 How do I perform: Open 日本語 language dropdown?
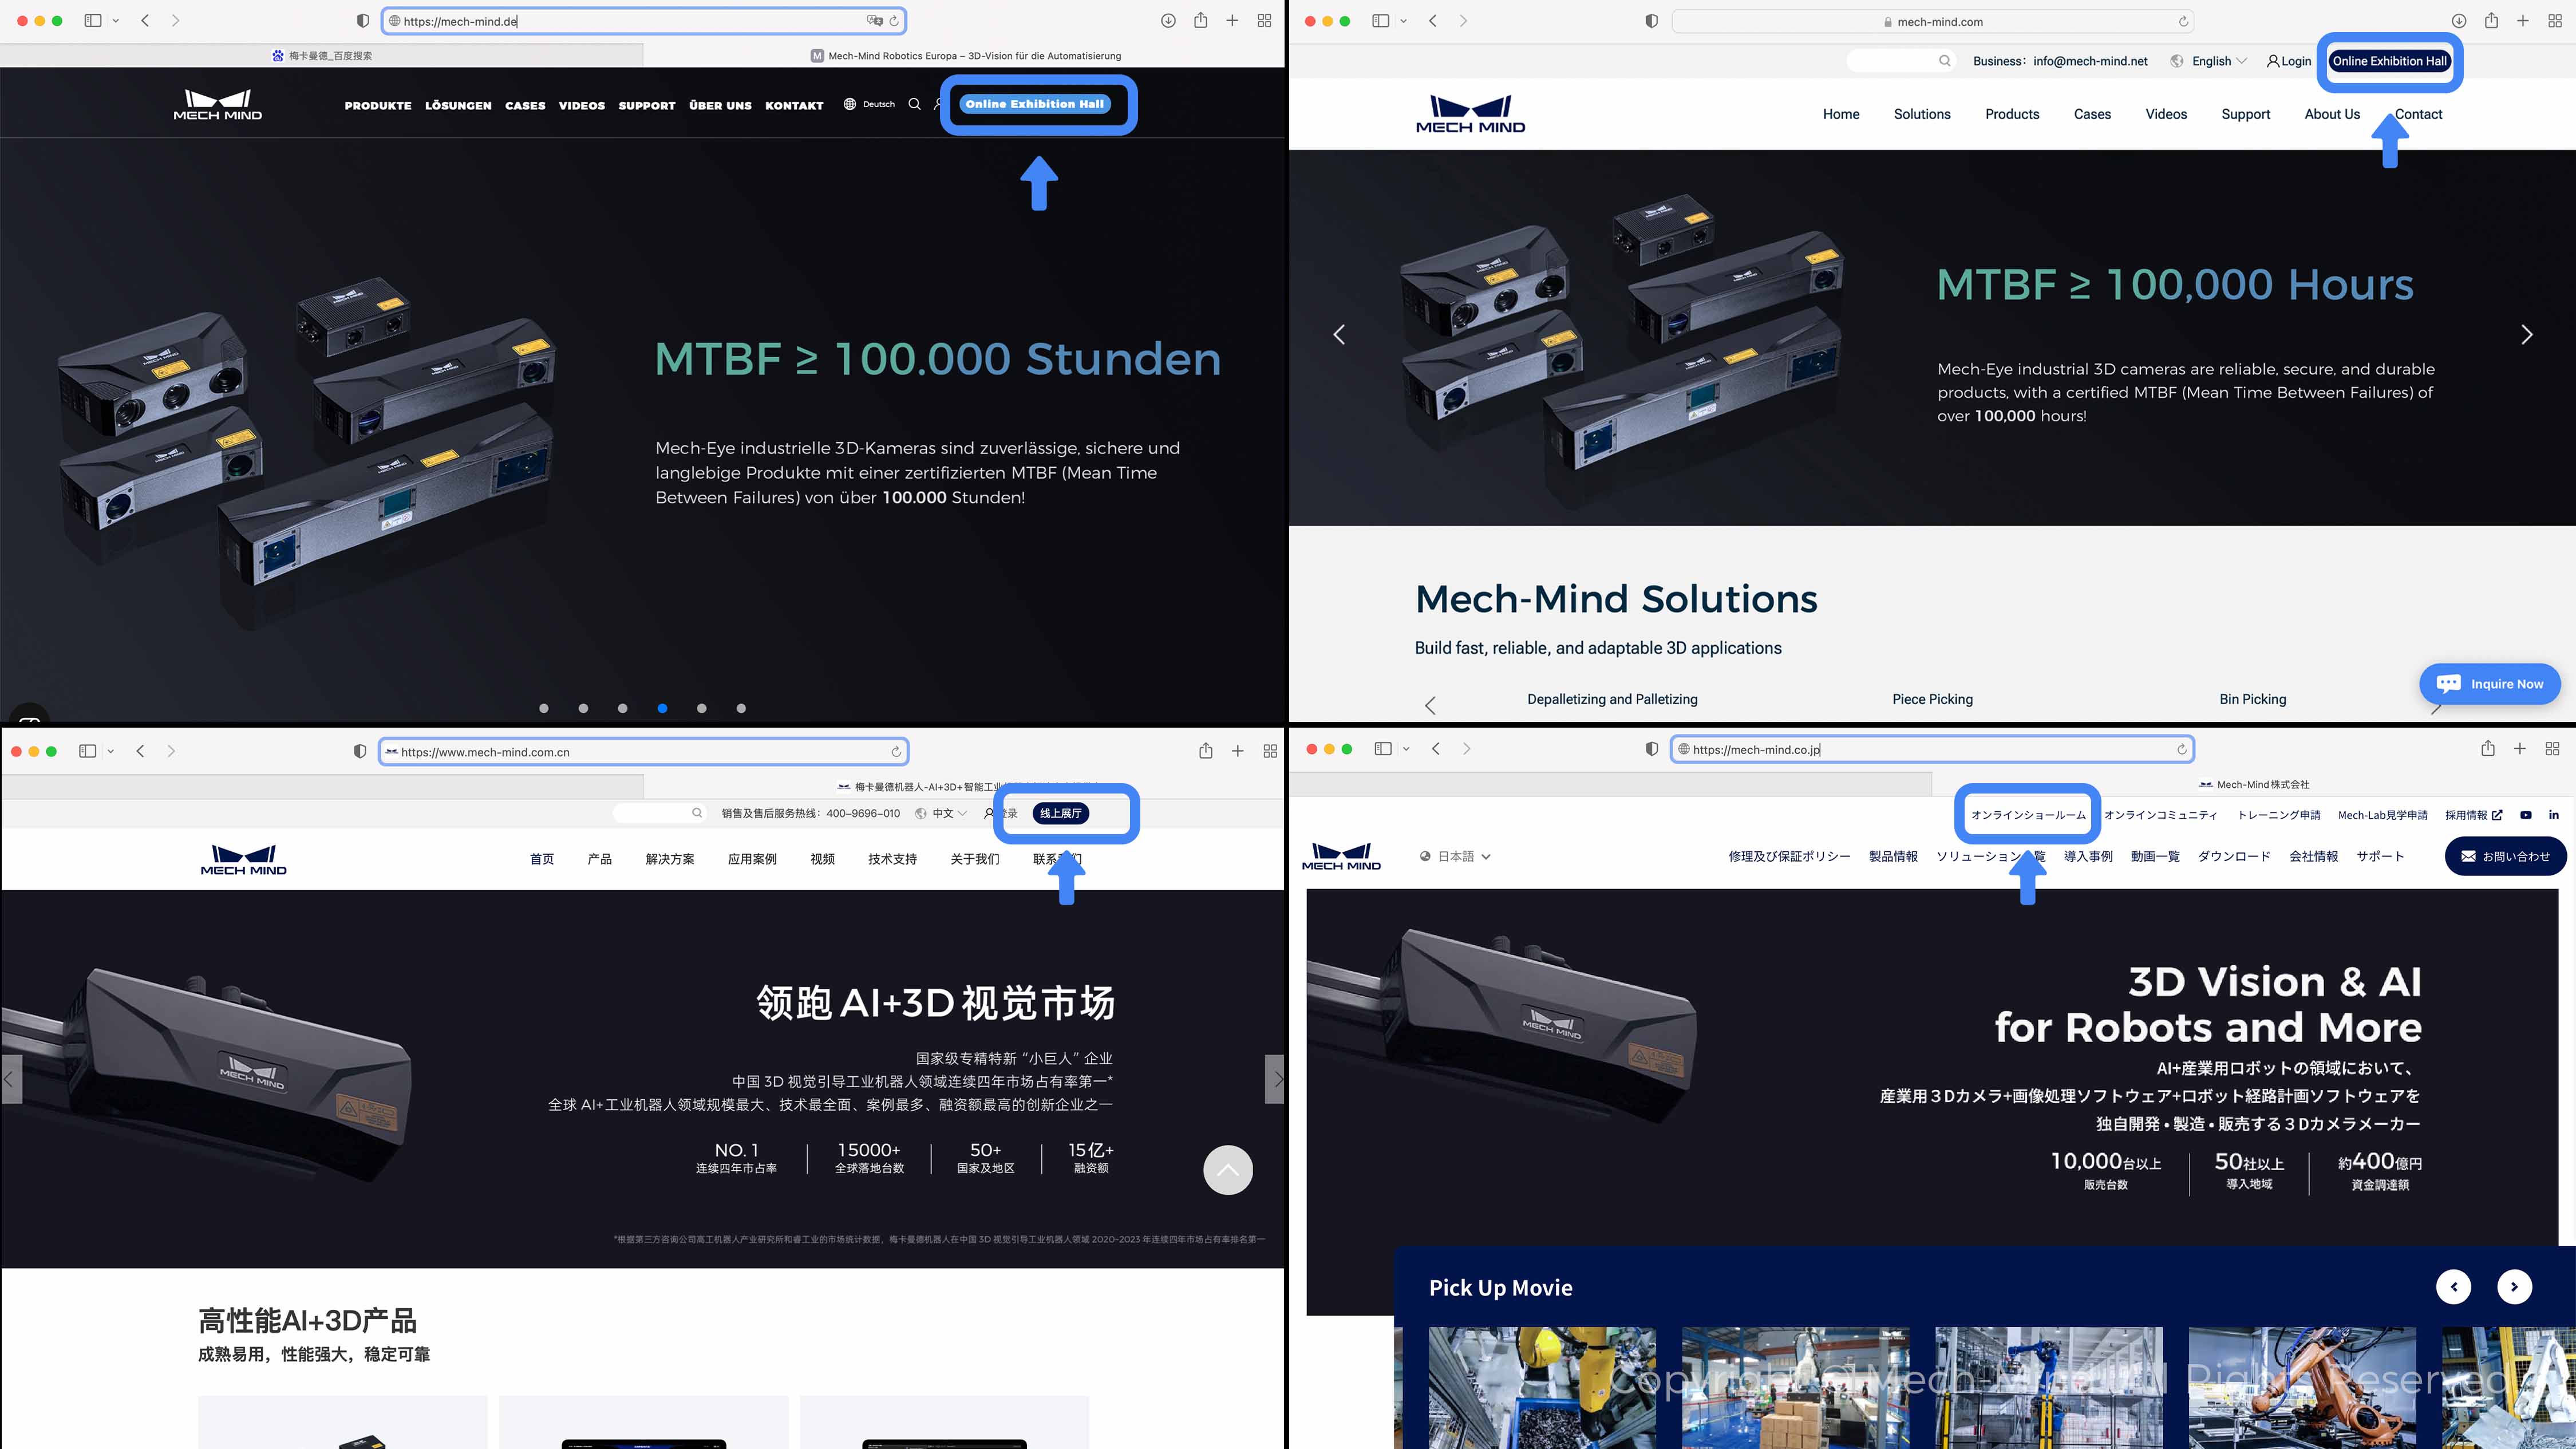(x=1455, y=856)
